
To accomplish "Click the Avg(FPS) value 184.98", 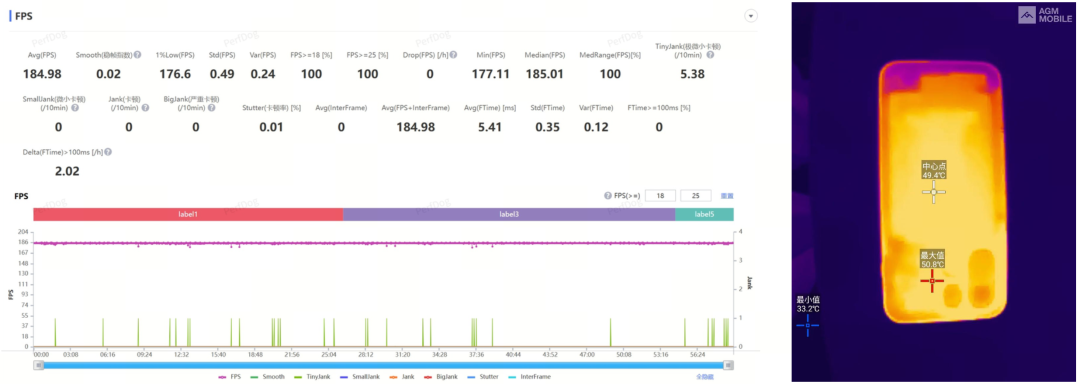I will coord(41,74).
